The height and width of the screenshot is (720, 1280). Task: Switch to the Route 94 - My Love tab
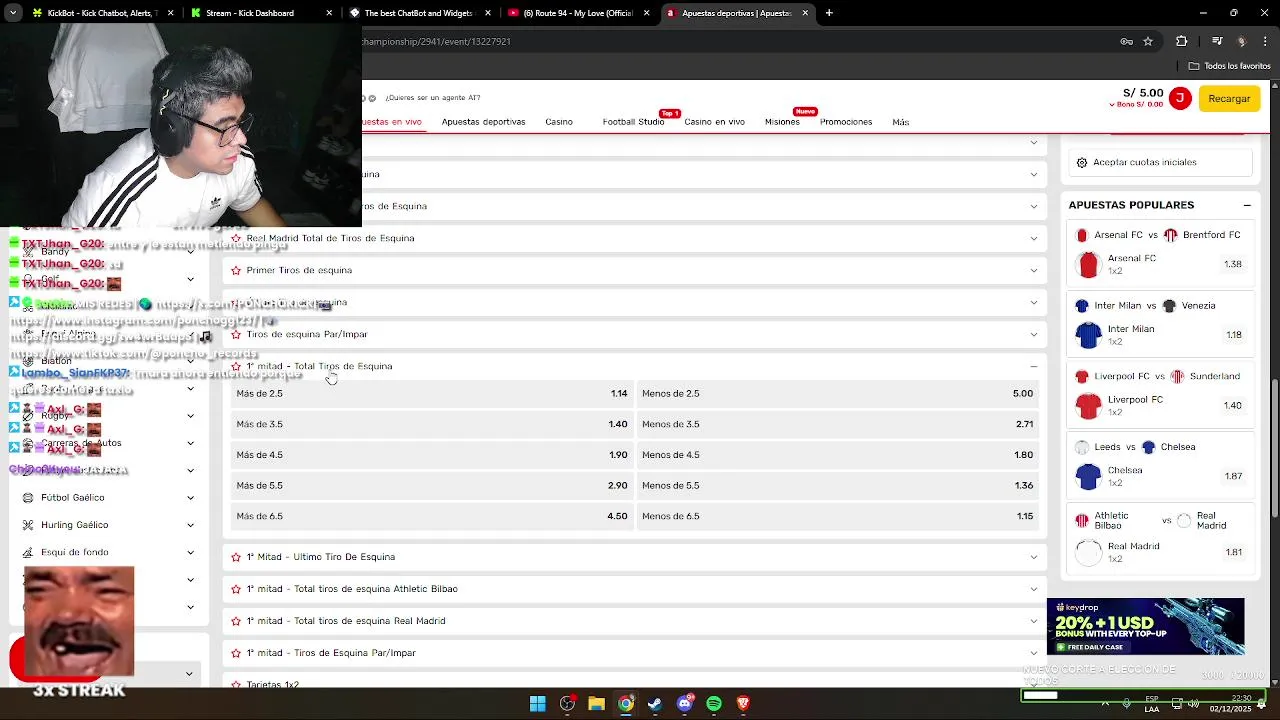pyautogui.click(x=579, y=13)
